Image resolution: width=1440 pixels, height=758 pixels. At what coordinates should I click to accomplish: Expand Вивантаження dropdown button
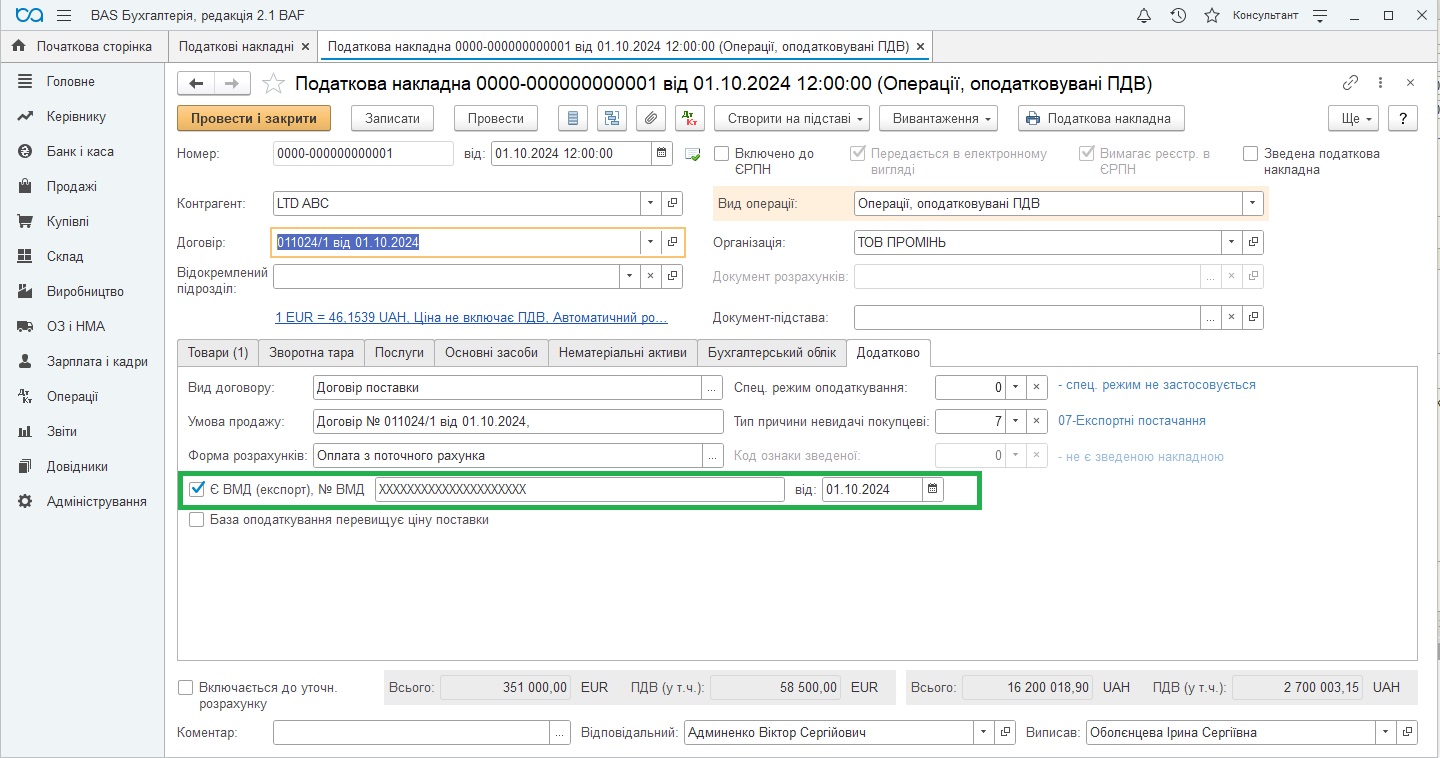tap(939, 118)
